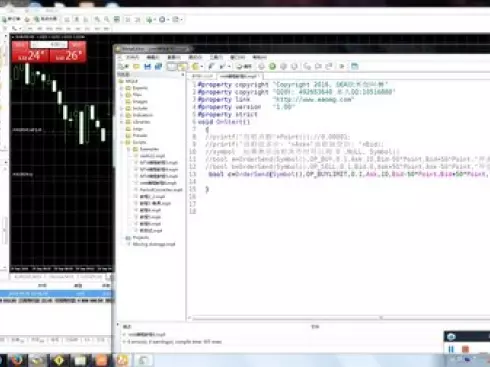Open the terminal icon at toolbar end
This screenshot has height=367, width=490.
355,66
